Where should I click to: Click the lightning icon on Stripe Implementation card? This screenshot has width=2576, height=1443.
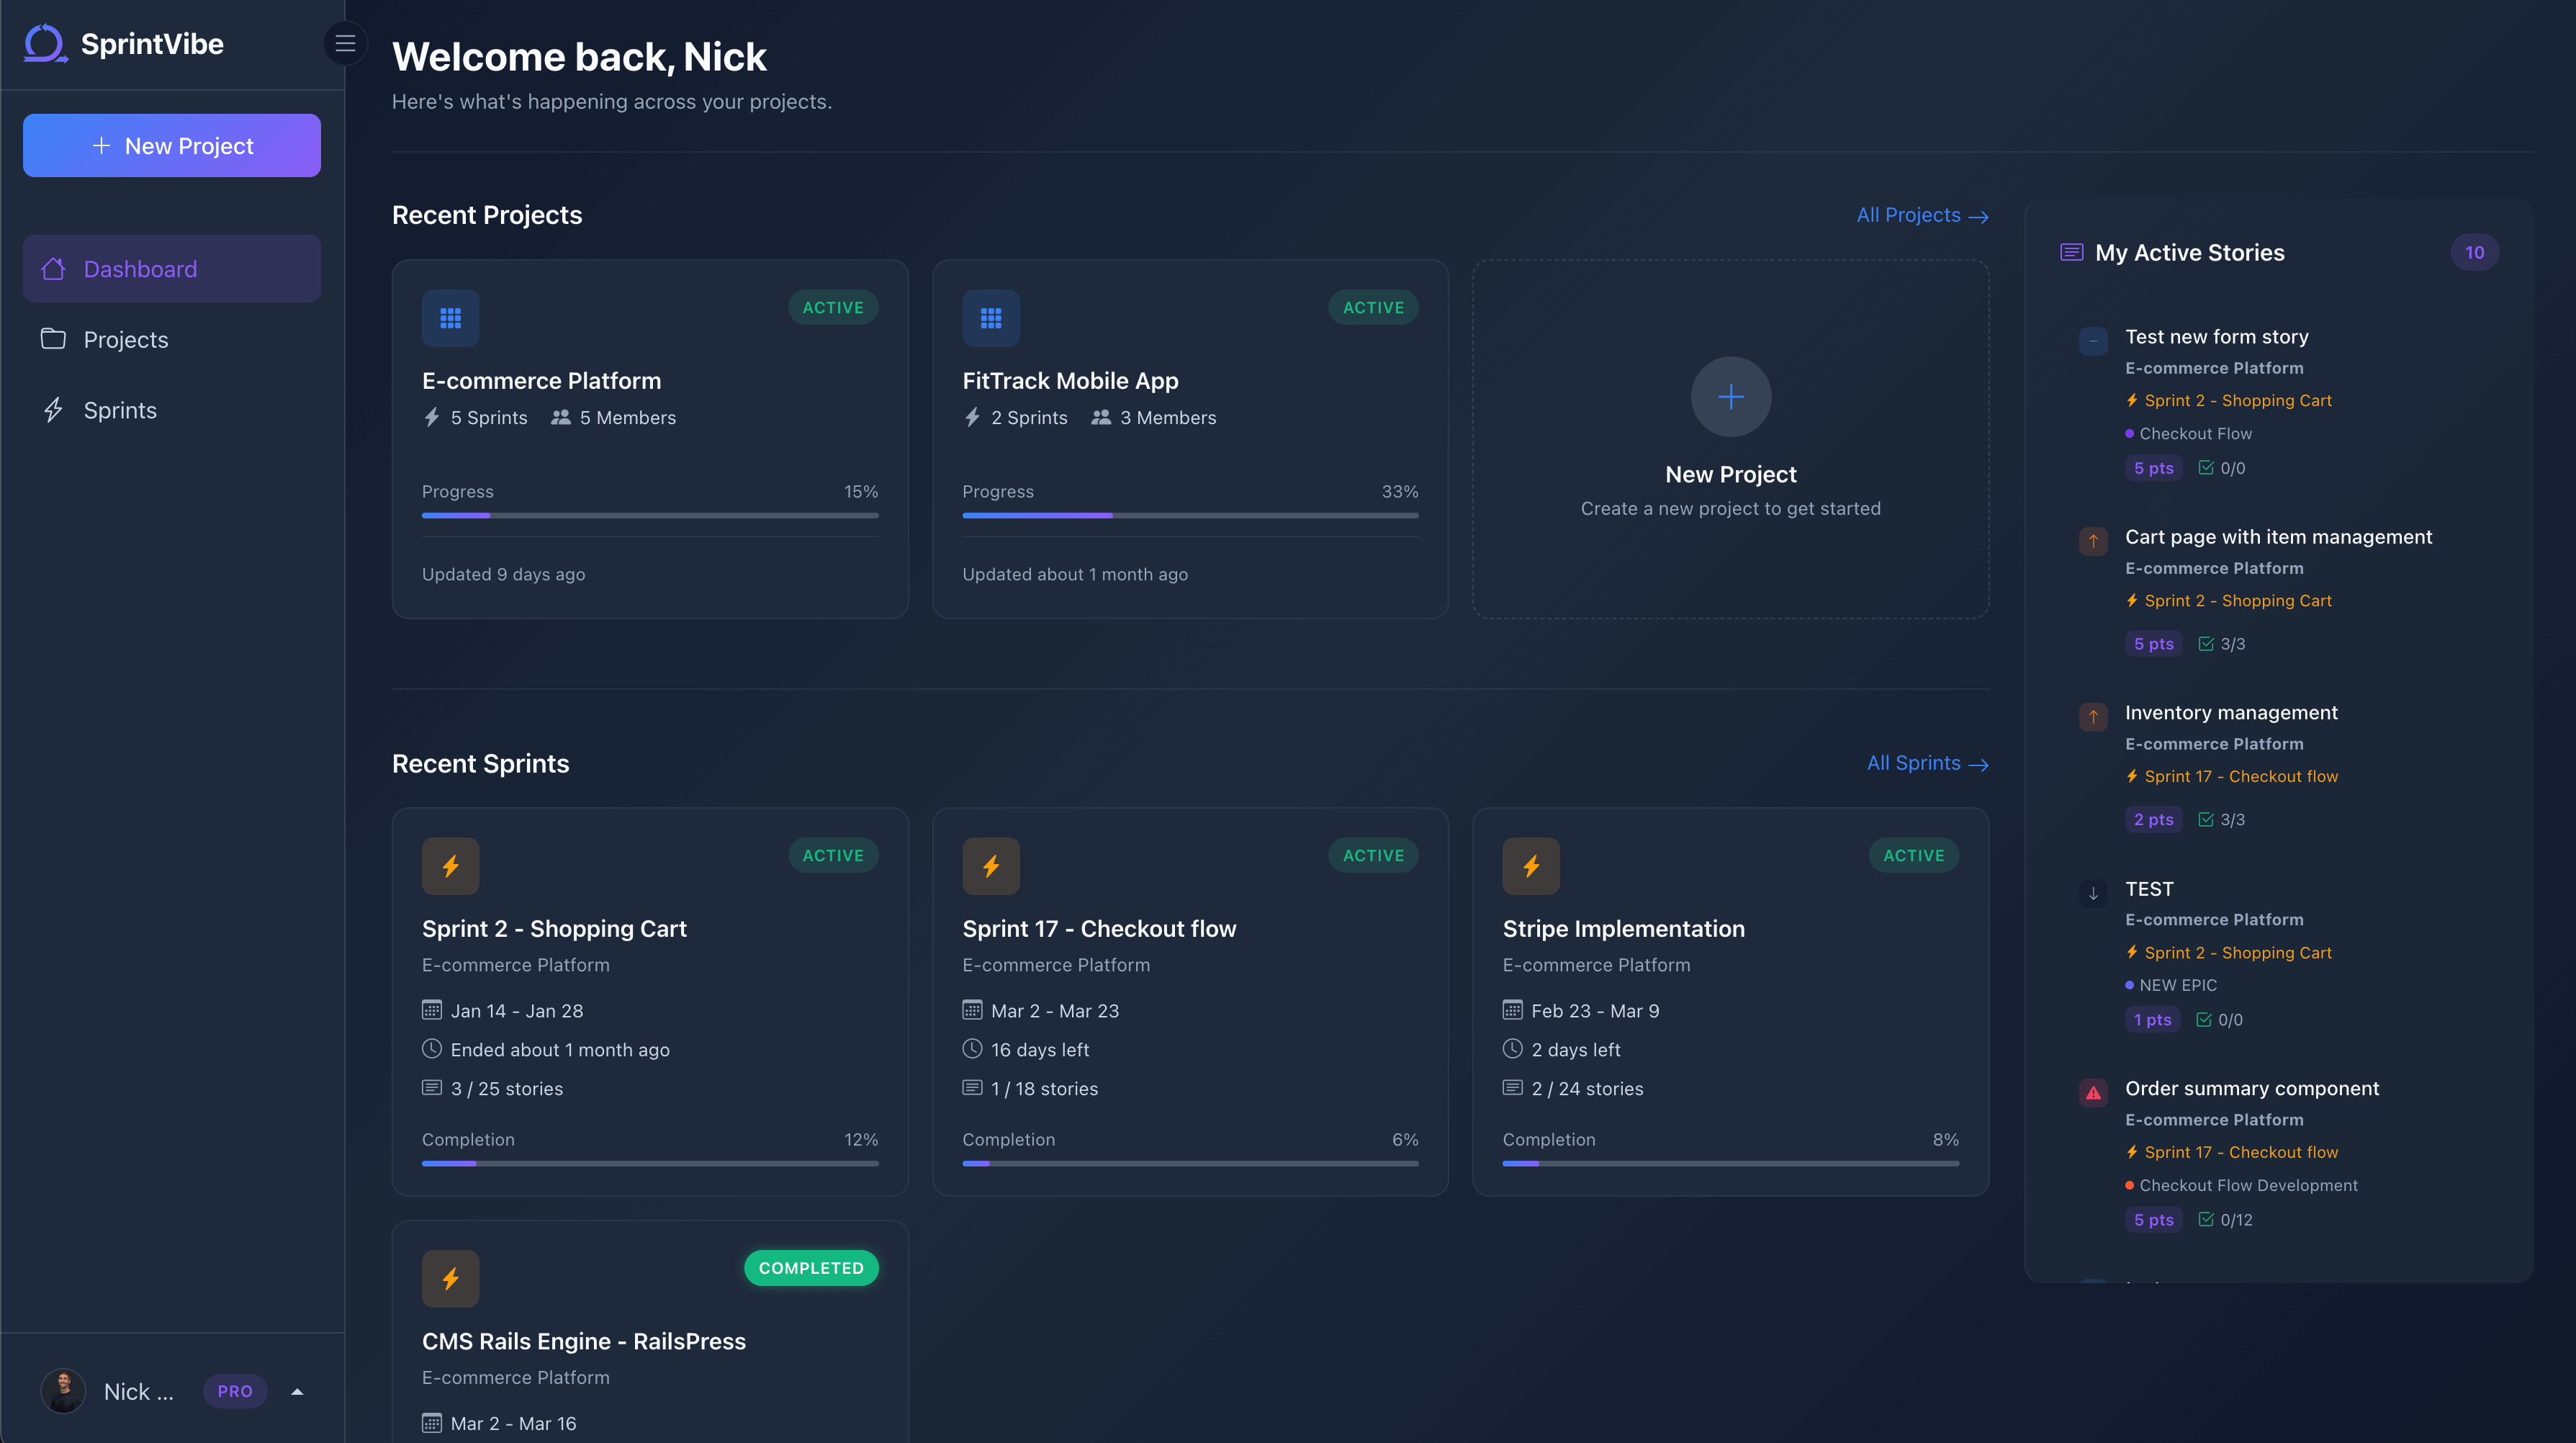[x=1531, y=866]
